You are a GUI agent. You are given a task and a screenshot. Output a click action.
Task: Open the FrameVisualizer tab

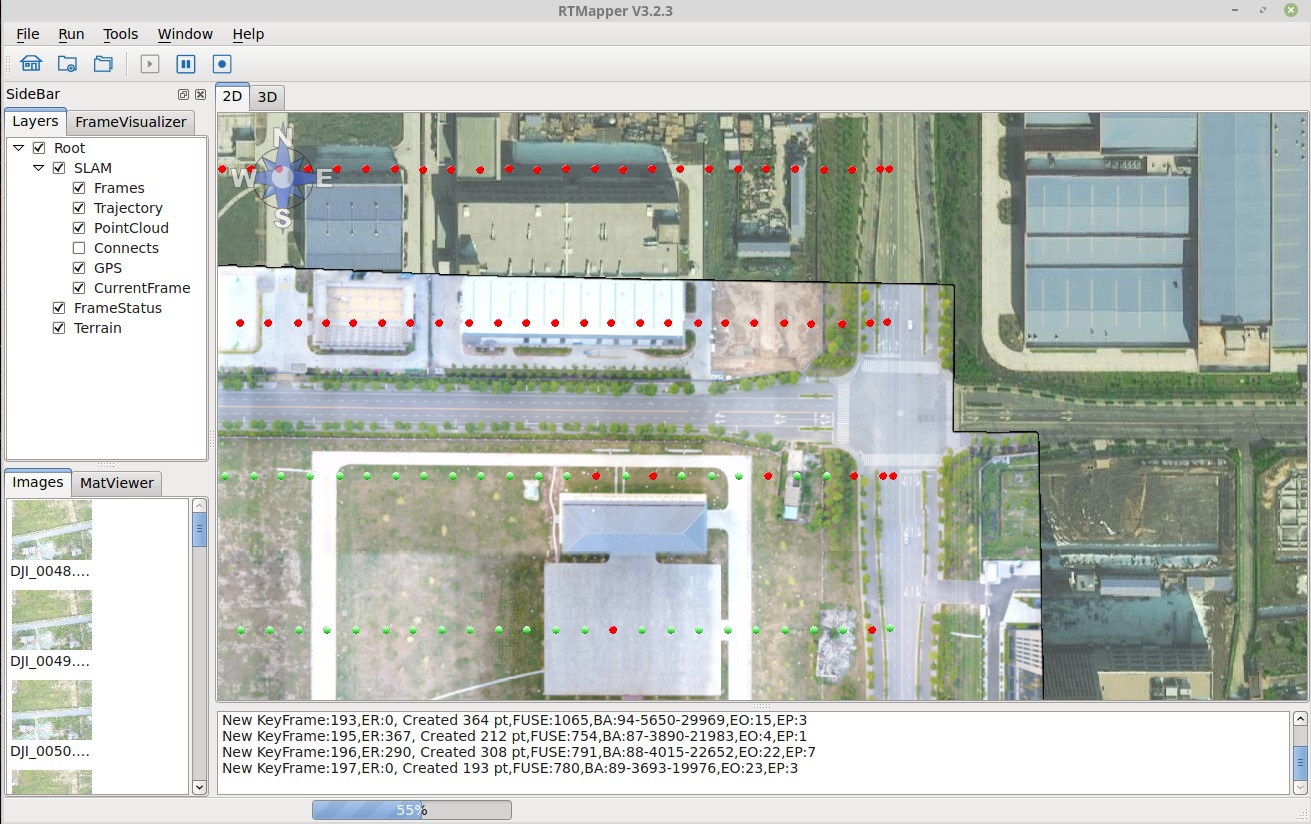[130, 122]
